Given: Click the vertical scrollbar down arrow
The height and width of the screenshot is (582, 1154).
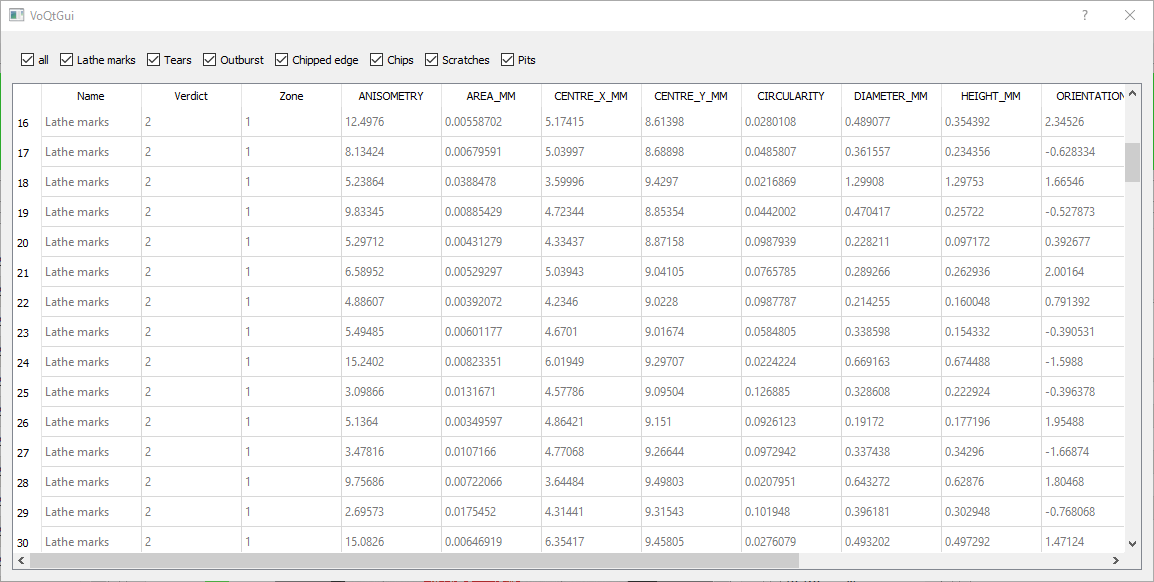Looking at the screenshot, I should tap(1132, 543).
